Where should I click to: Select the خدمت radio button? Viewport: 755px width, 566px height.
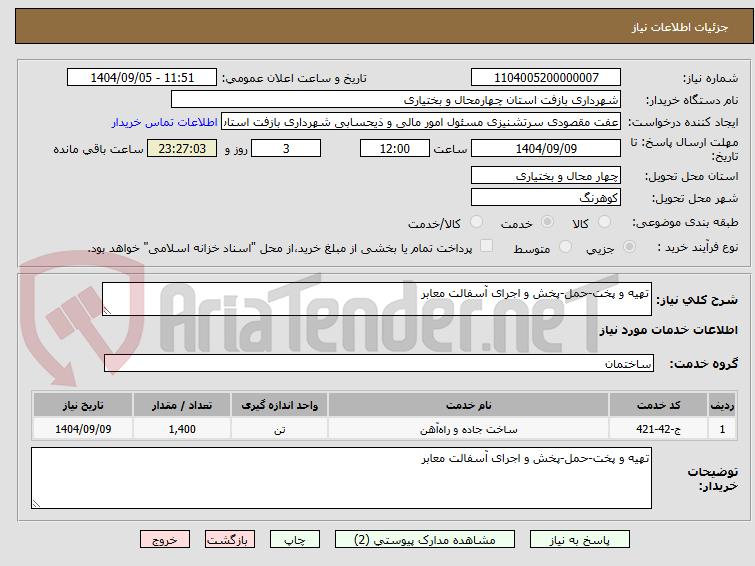point(547,222)
